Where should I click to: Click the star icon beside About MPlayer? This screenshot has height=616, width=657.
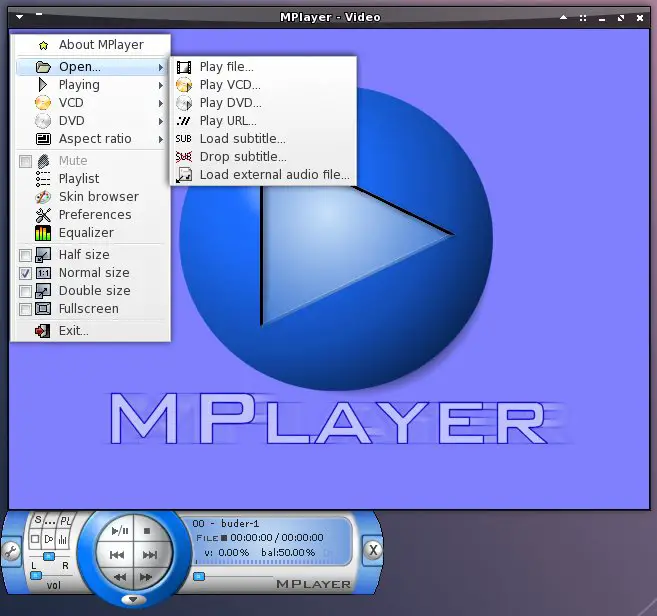pos(43,45)
